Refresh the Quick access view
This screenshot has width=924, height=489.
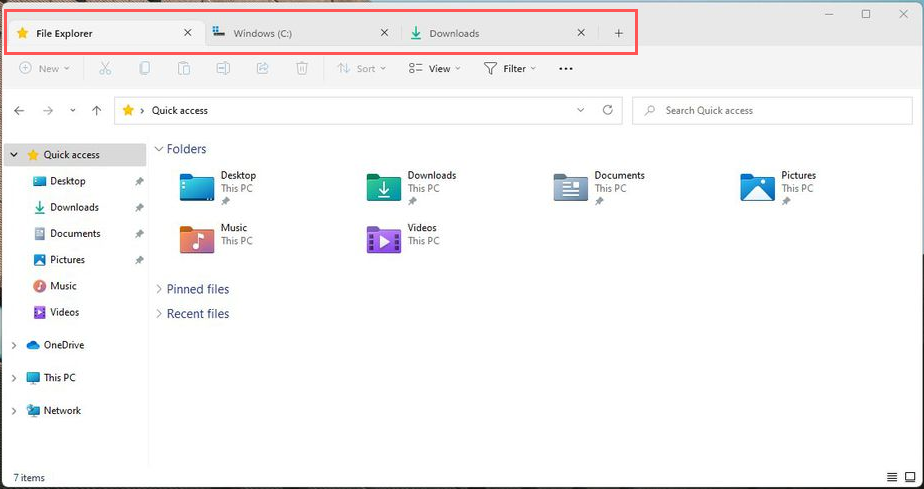click(x=608, y=110)
